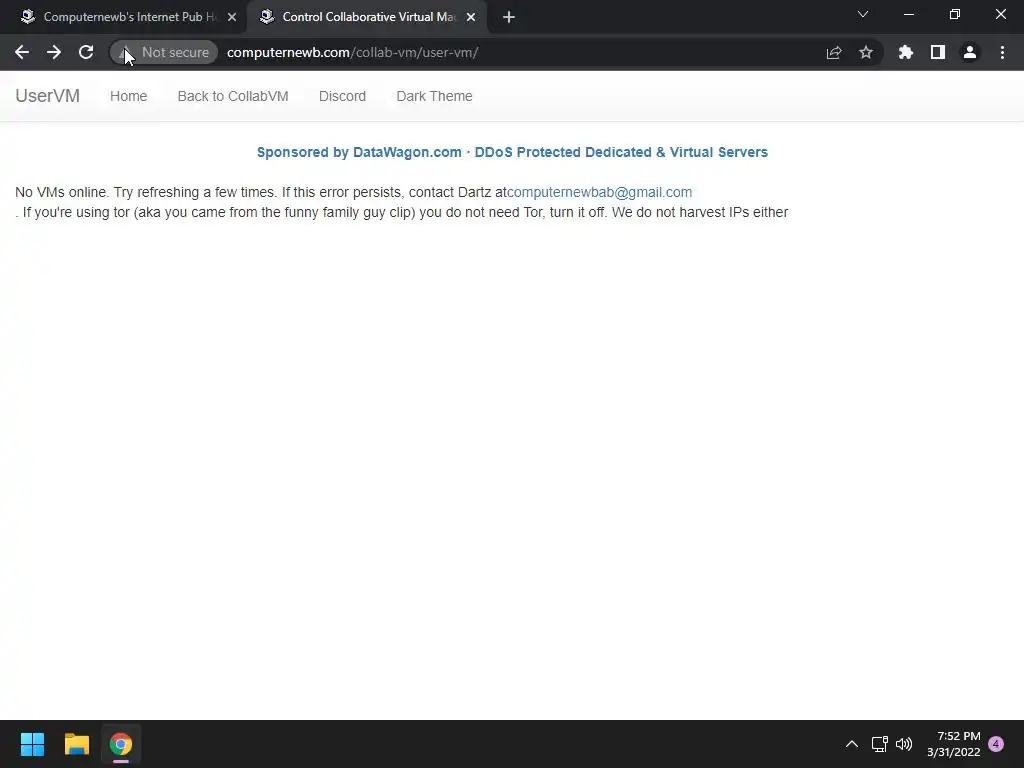Open File Explorer from the taskbar

point(76,744)
